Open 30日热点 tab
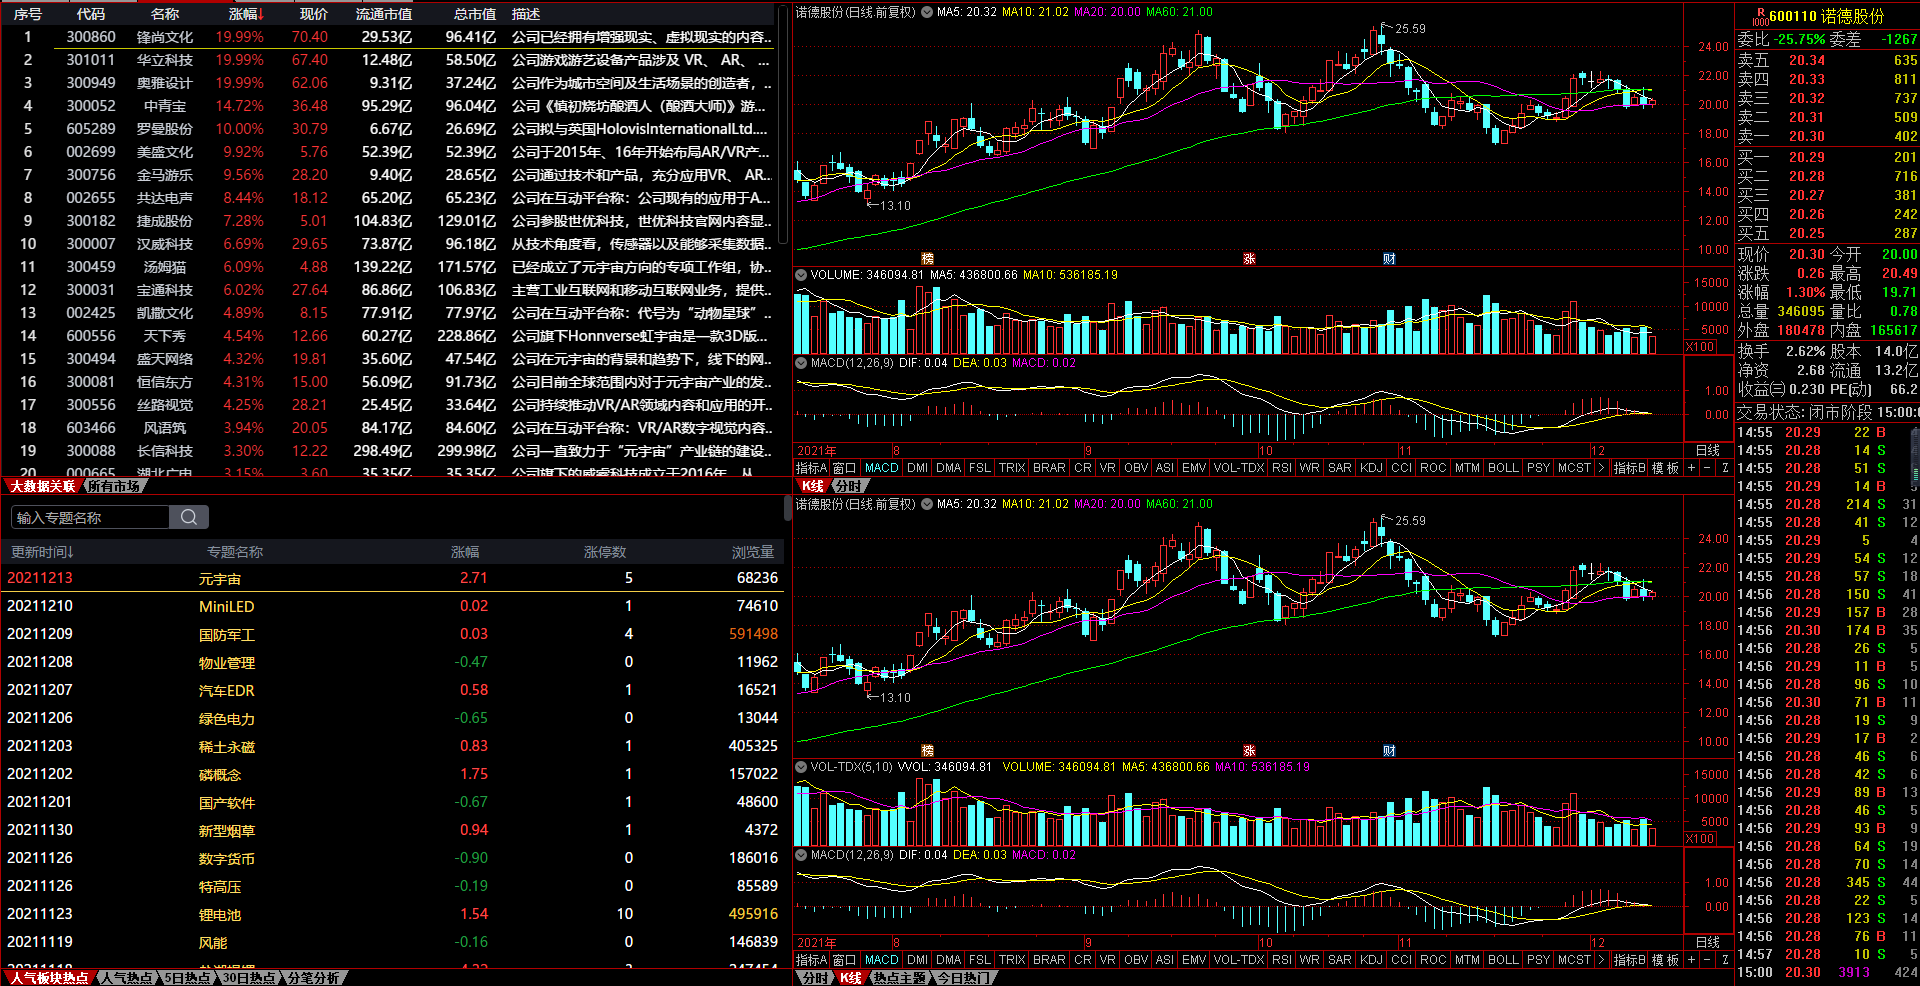Image resolution: width=1920 pixels, height=986 pixels. (248, 978)
